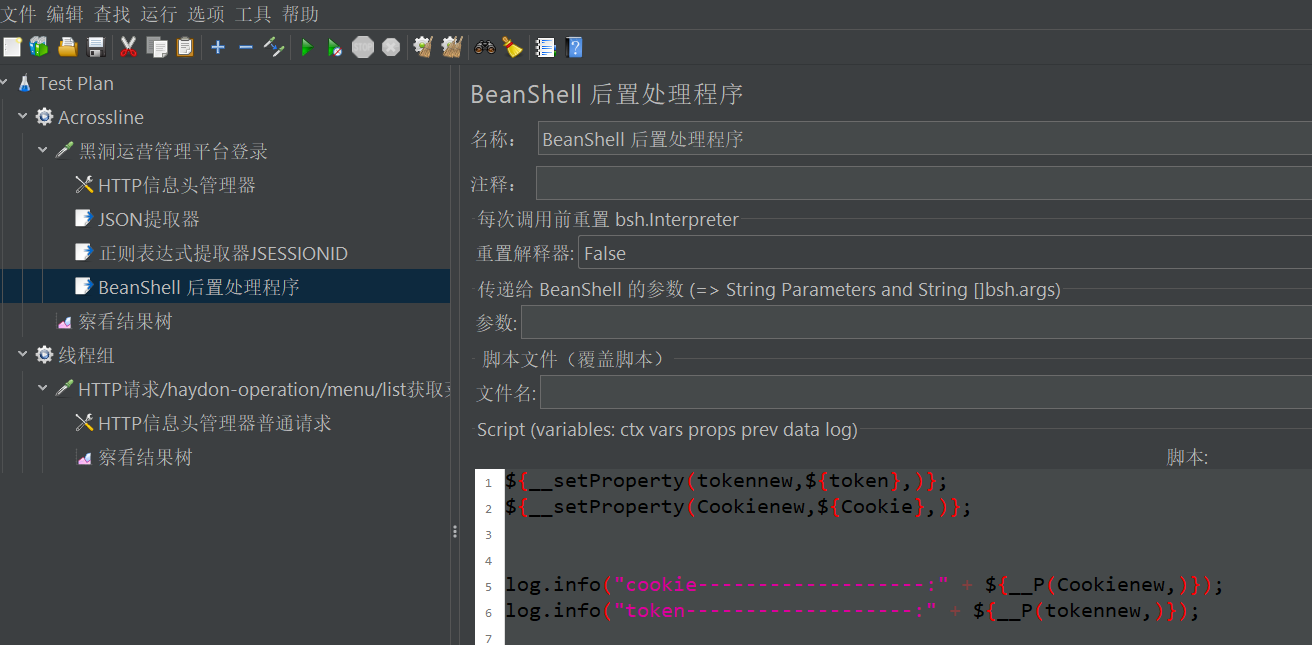Open the 编辑 menu
Screen dimensions: 1312x645
(x=65, y=14)
